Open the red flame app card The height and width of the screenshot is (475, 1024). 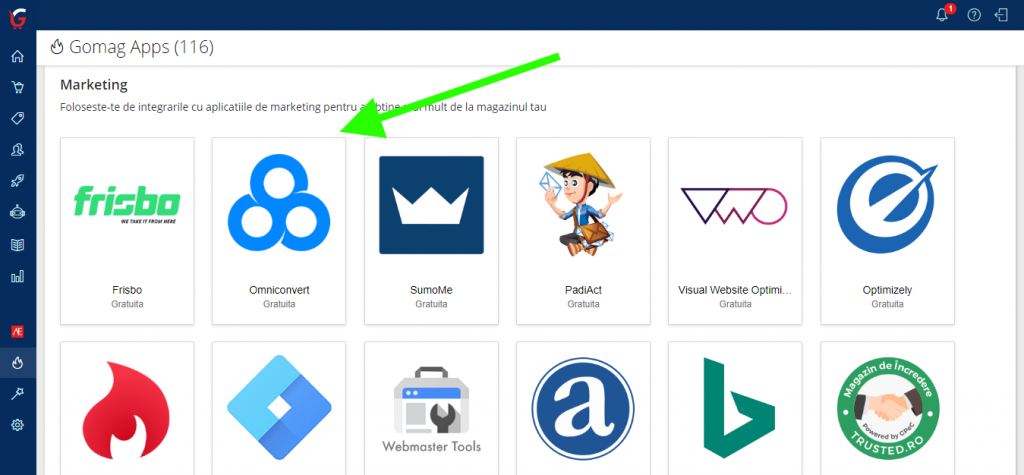point(127,408)
